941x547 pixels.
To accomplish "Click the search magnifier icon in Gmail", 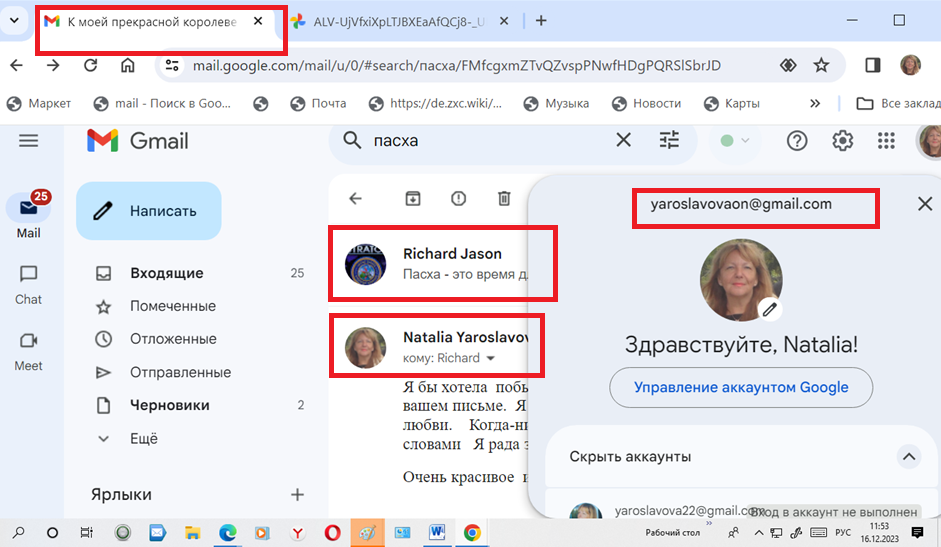I will pyautogui.click(x=352, y=141).
